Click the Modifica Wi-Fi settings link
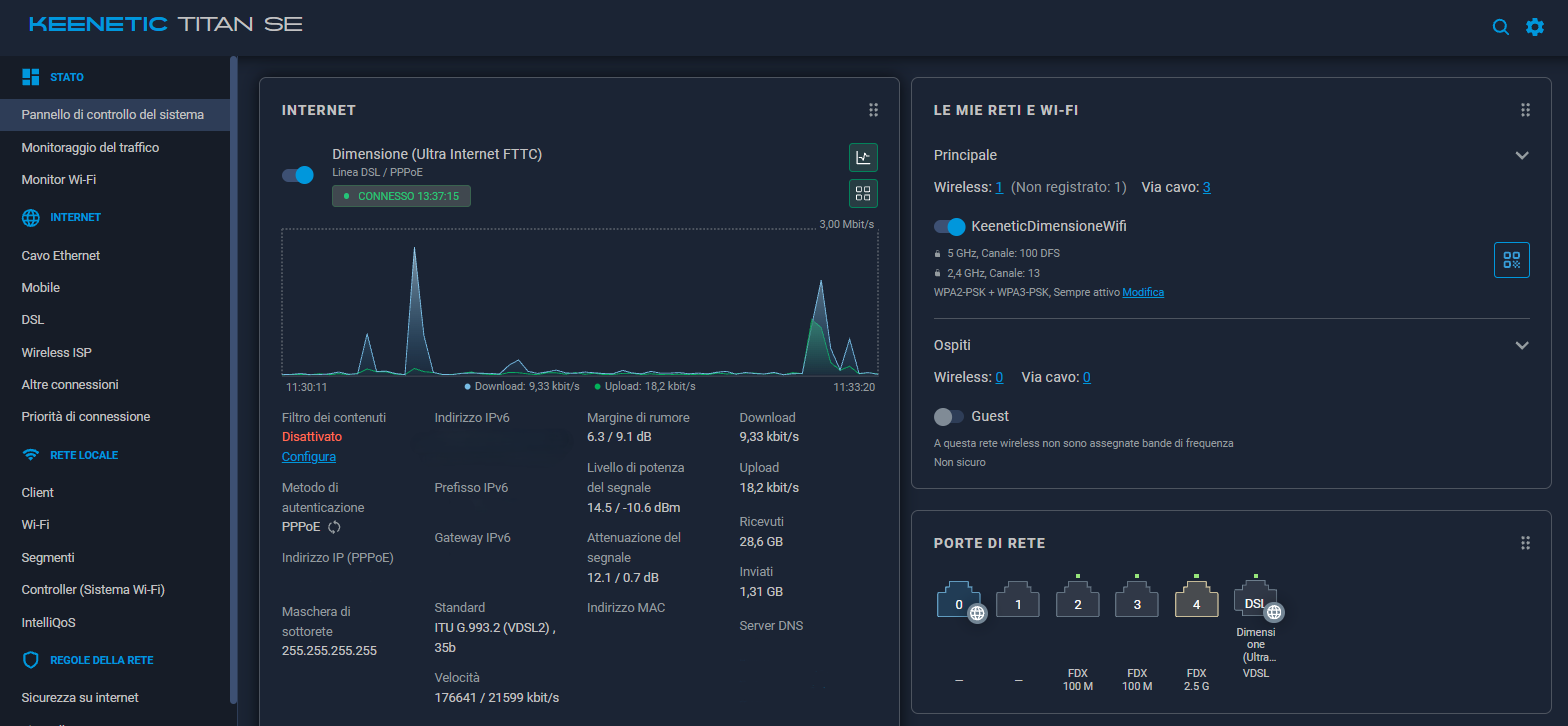1568x726 pixels. pos(1143,292)
